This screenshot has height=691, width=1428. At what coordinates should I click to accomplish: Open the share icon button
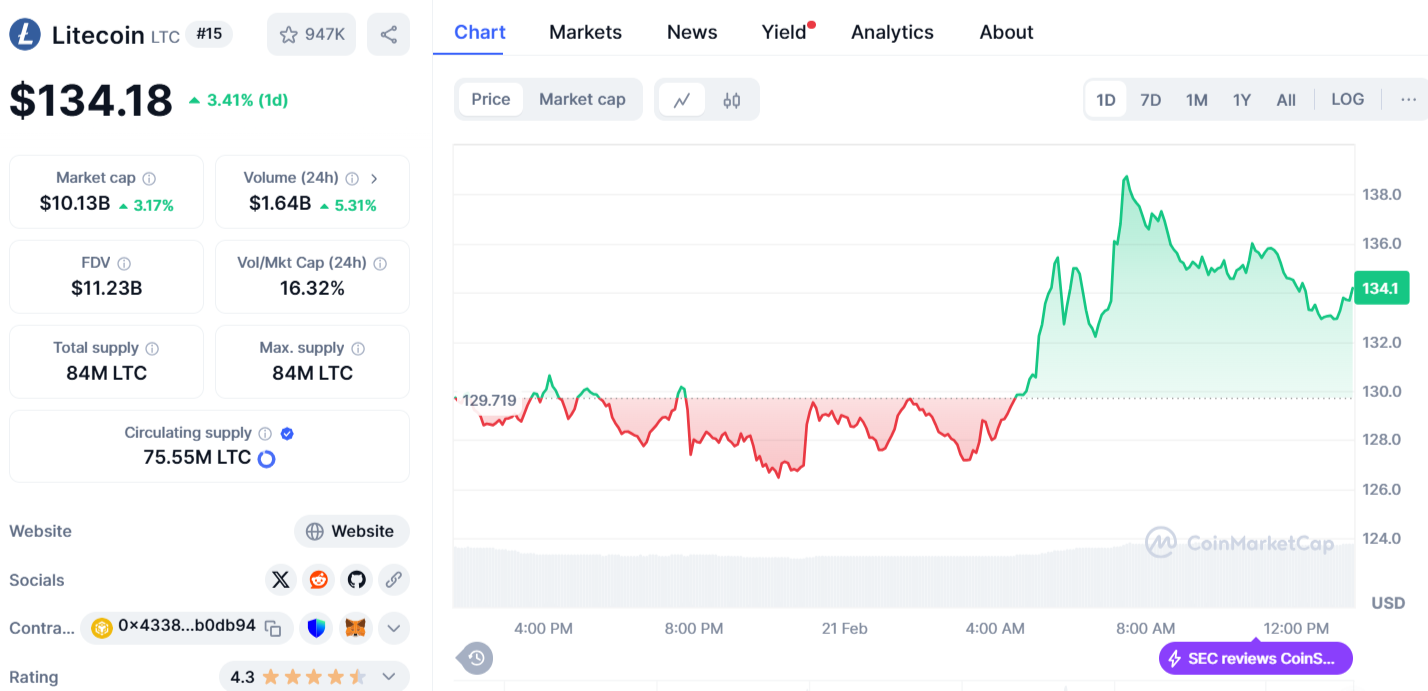(x=389, y=34)
